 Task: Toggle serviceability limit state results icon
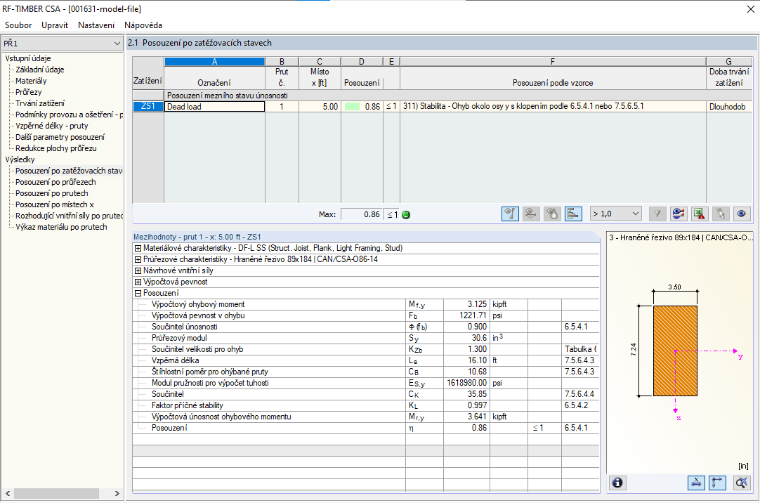coord(531,214)
